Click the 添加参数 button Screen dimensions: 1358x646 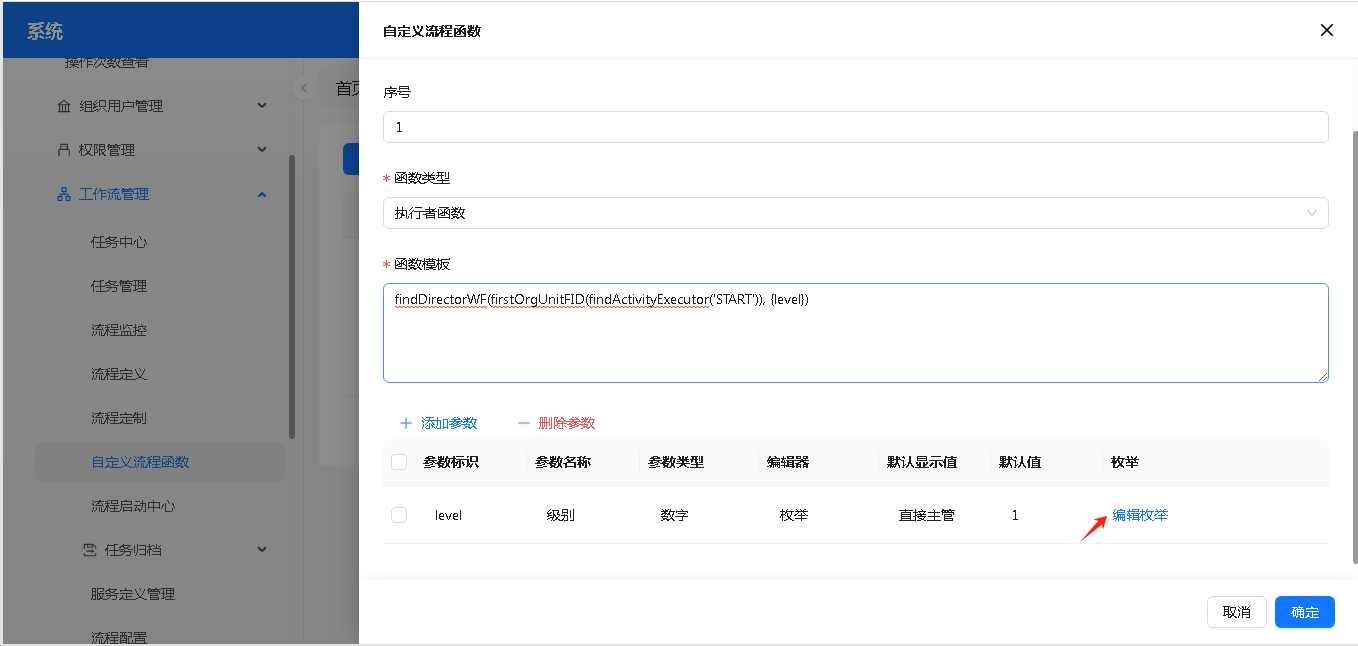pyautogui.click(x=439, y=423)
